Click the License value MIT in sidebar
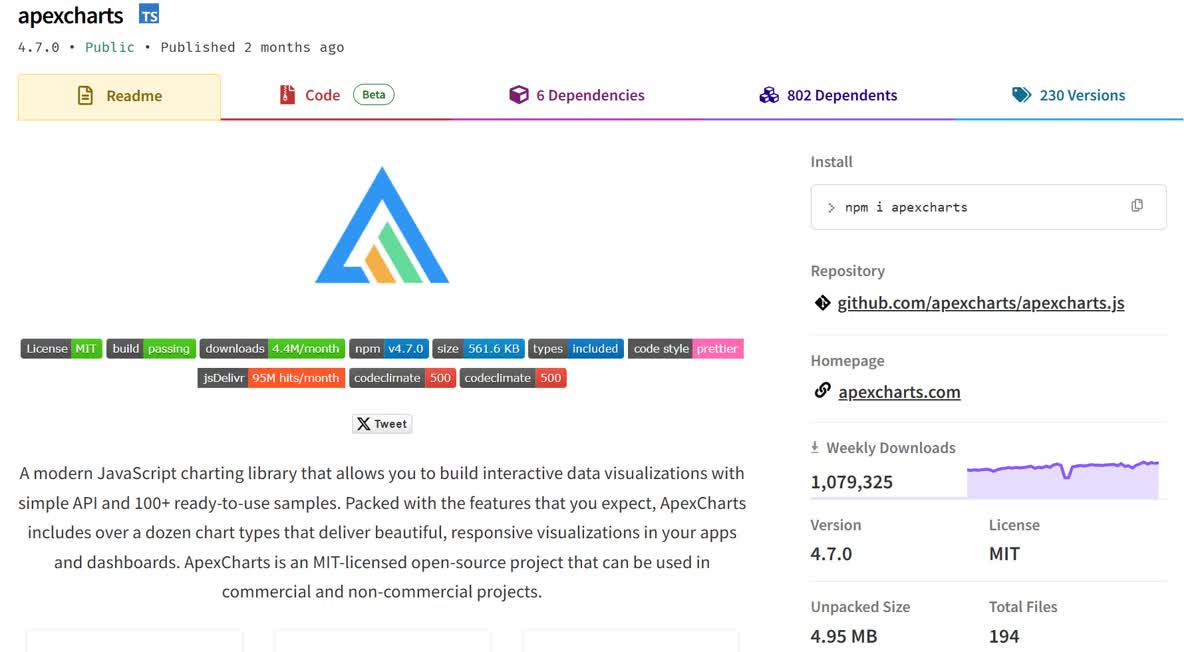Viewport: 1200px width, 652px height. point(1004,554)
